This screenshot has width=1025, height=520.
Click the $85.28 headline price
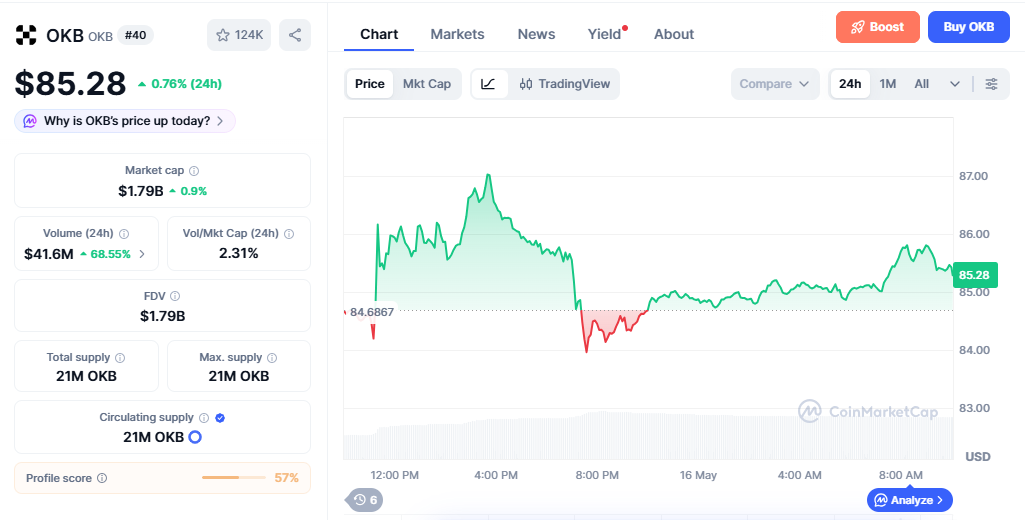click(x=71, y=84)
